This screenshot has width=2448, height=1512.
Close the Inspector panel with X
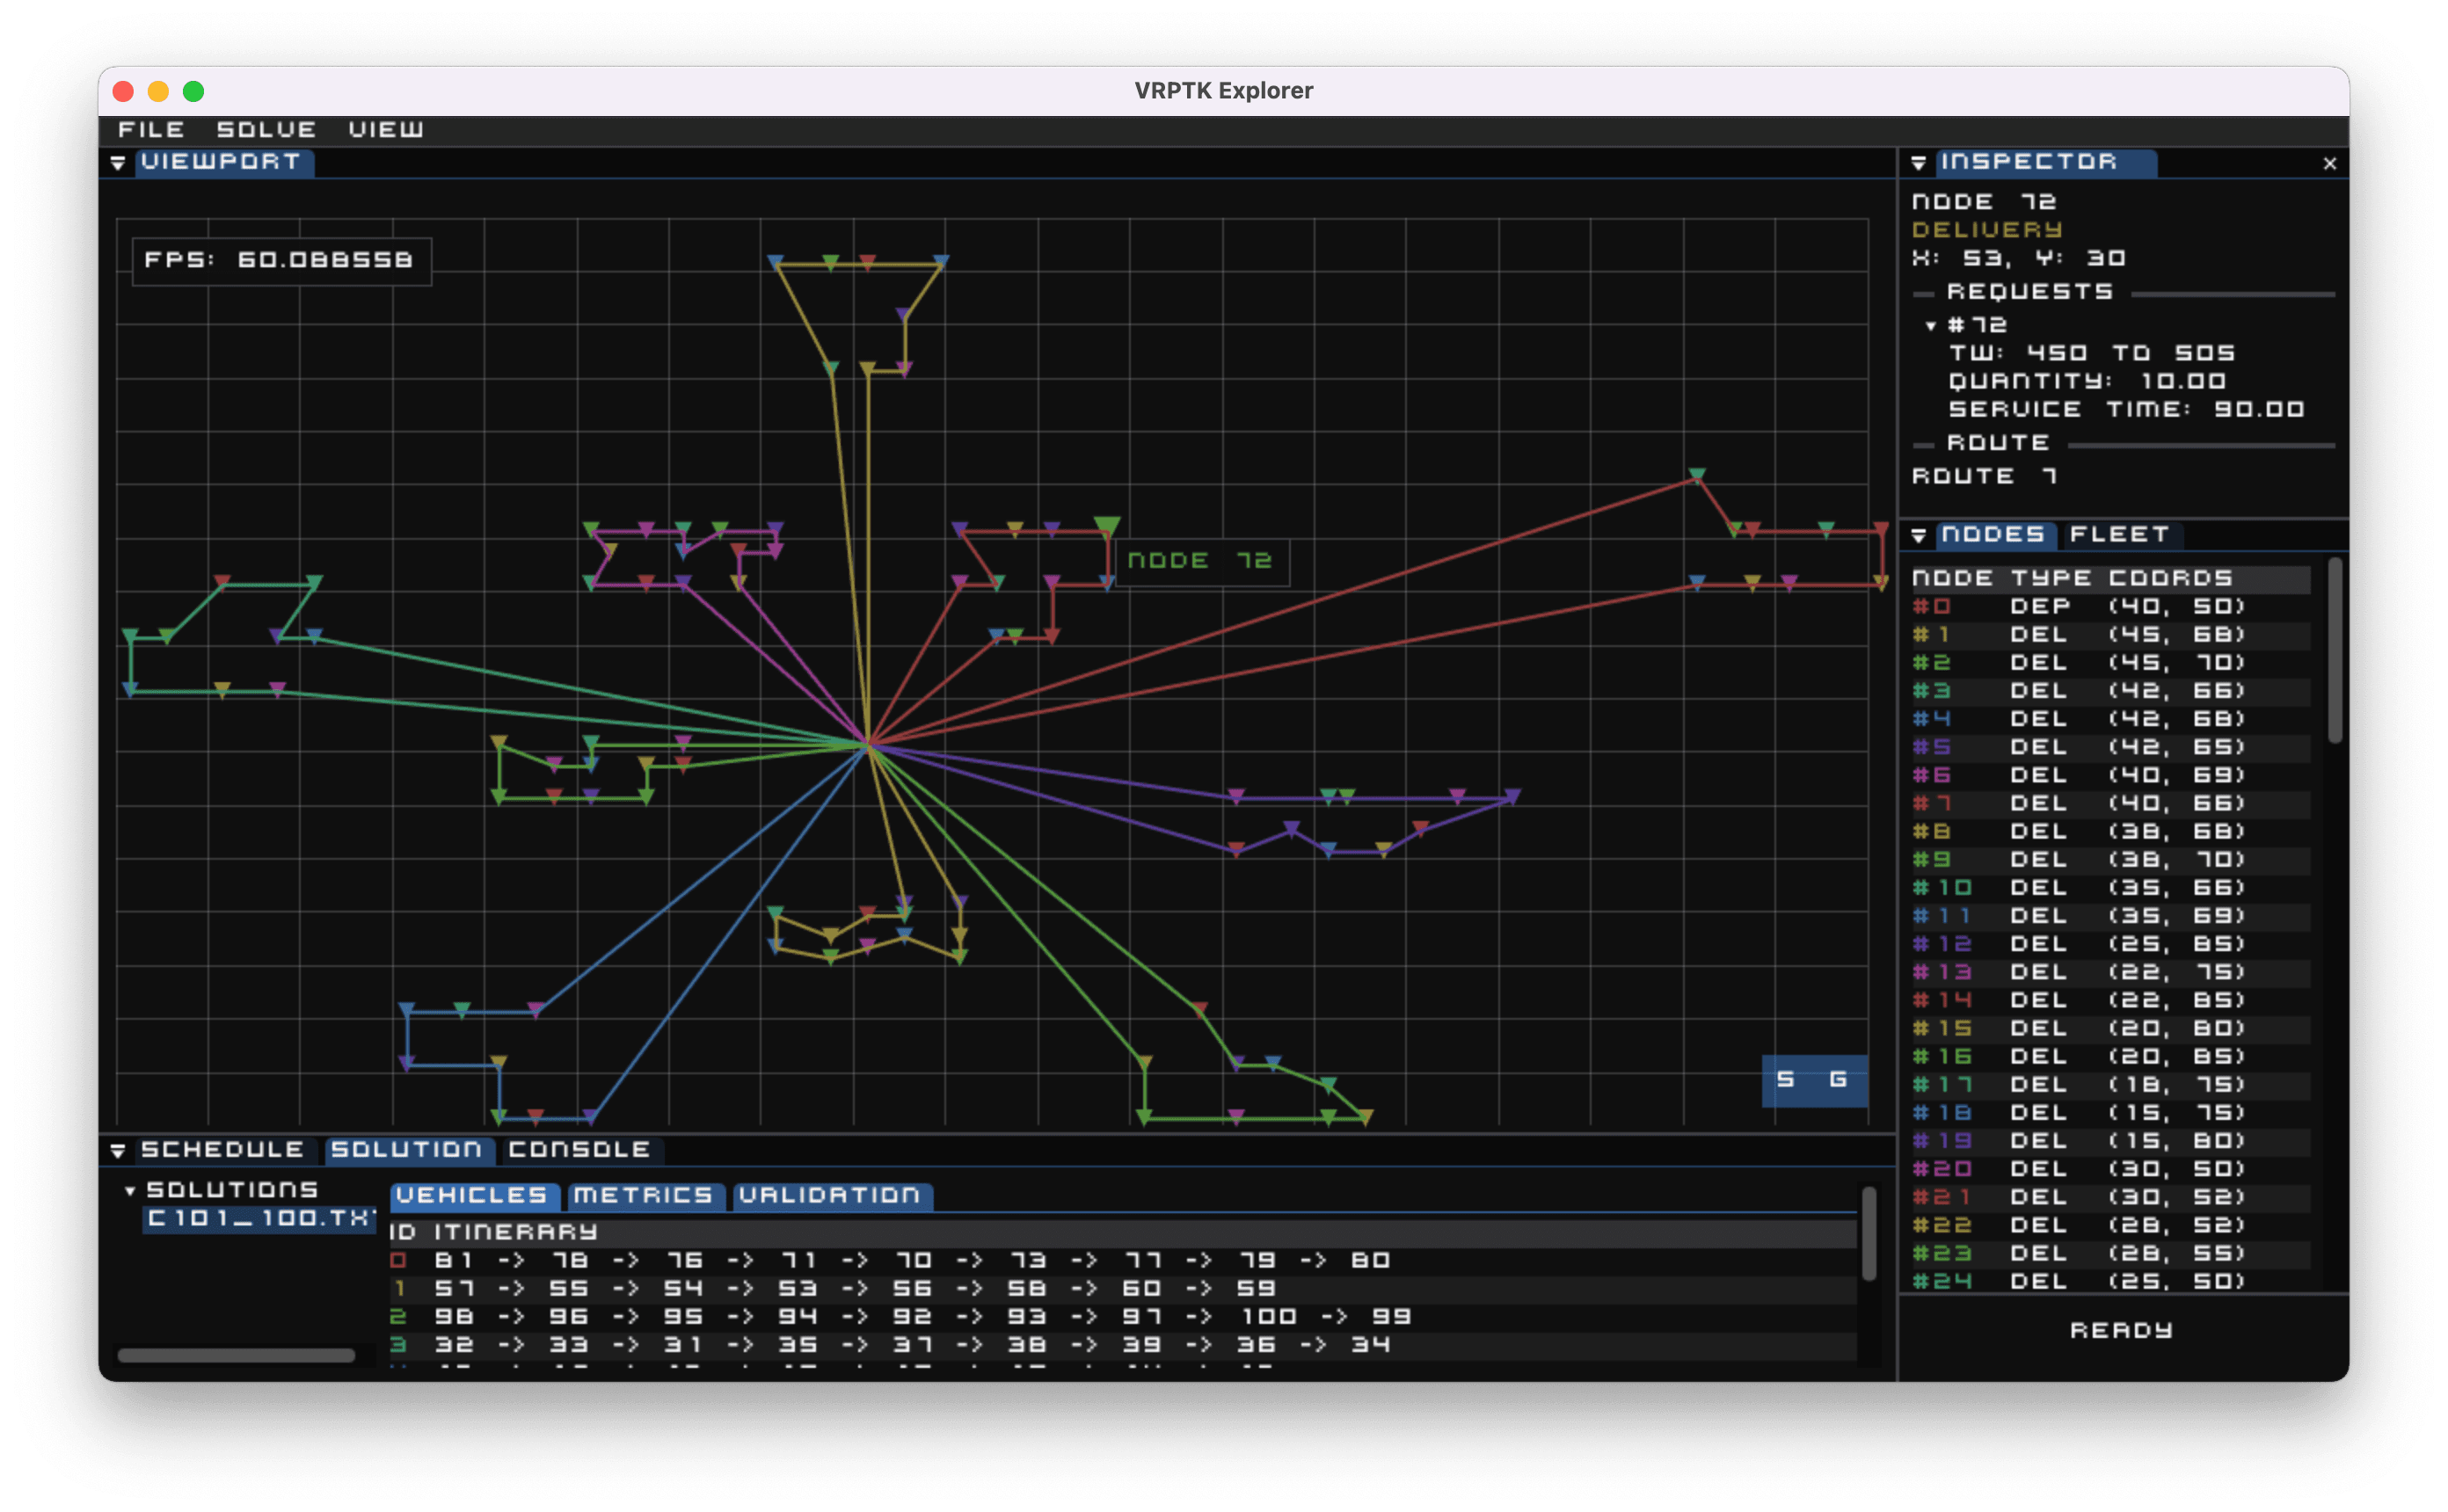[x=2329, y=164]
